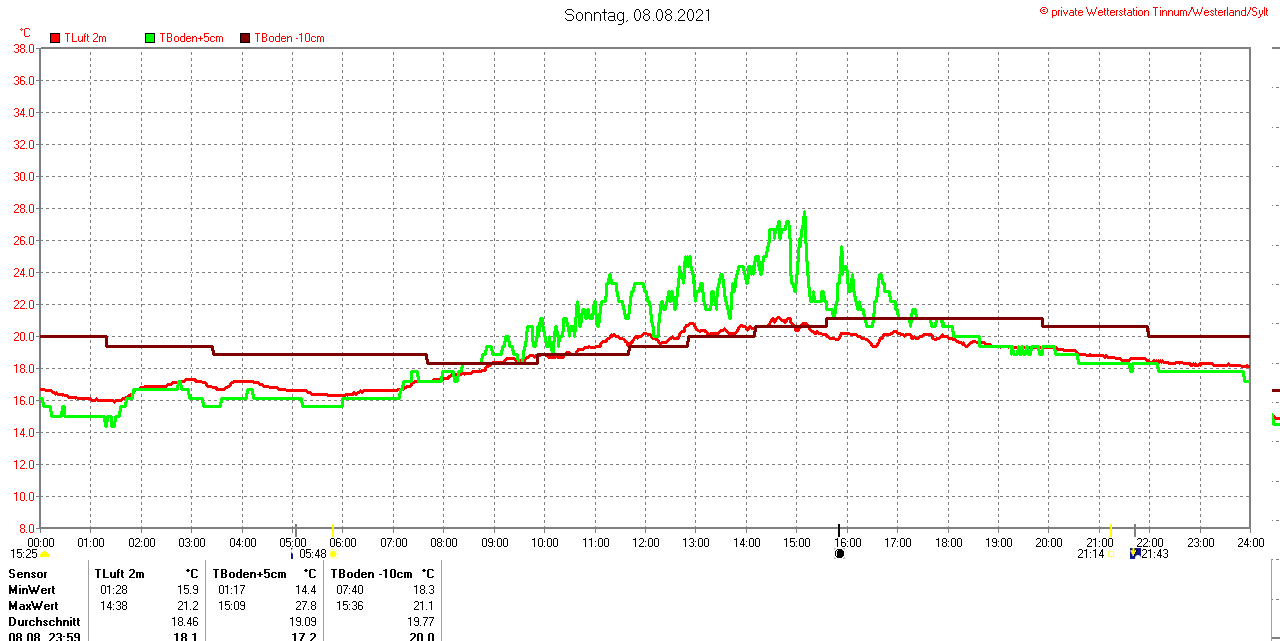This screenshot has width=1280, height=641.
Task: Click the Durchschnitt row label in table
Action: click(x=44, y=621)
